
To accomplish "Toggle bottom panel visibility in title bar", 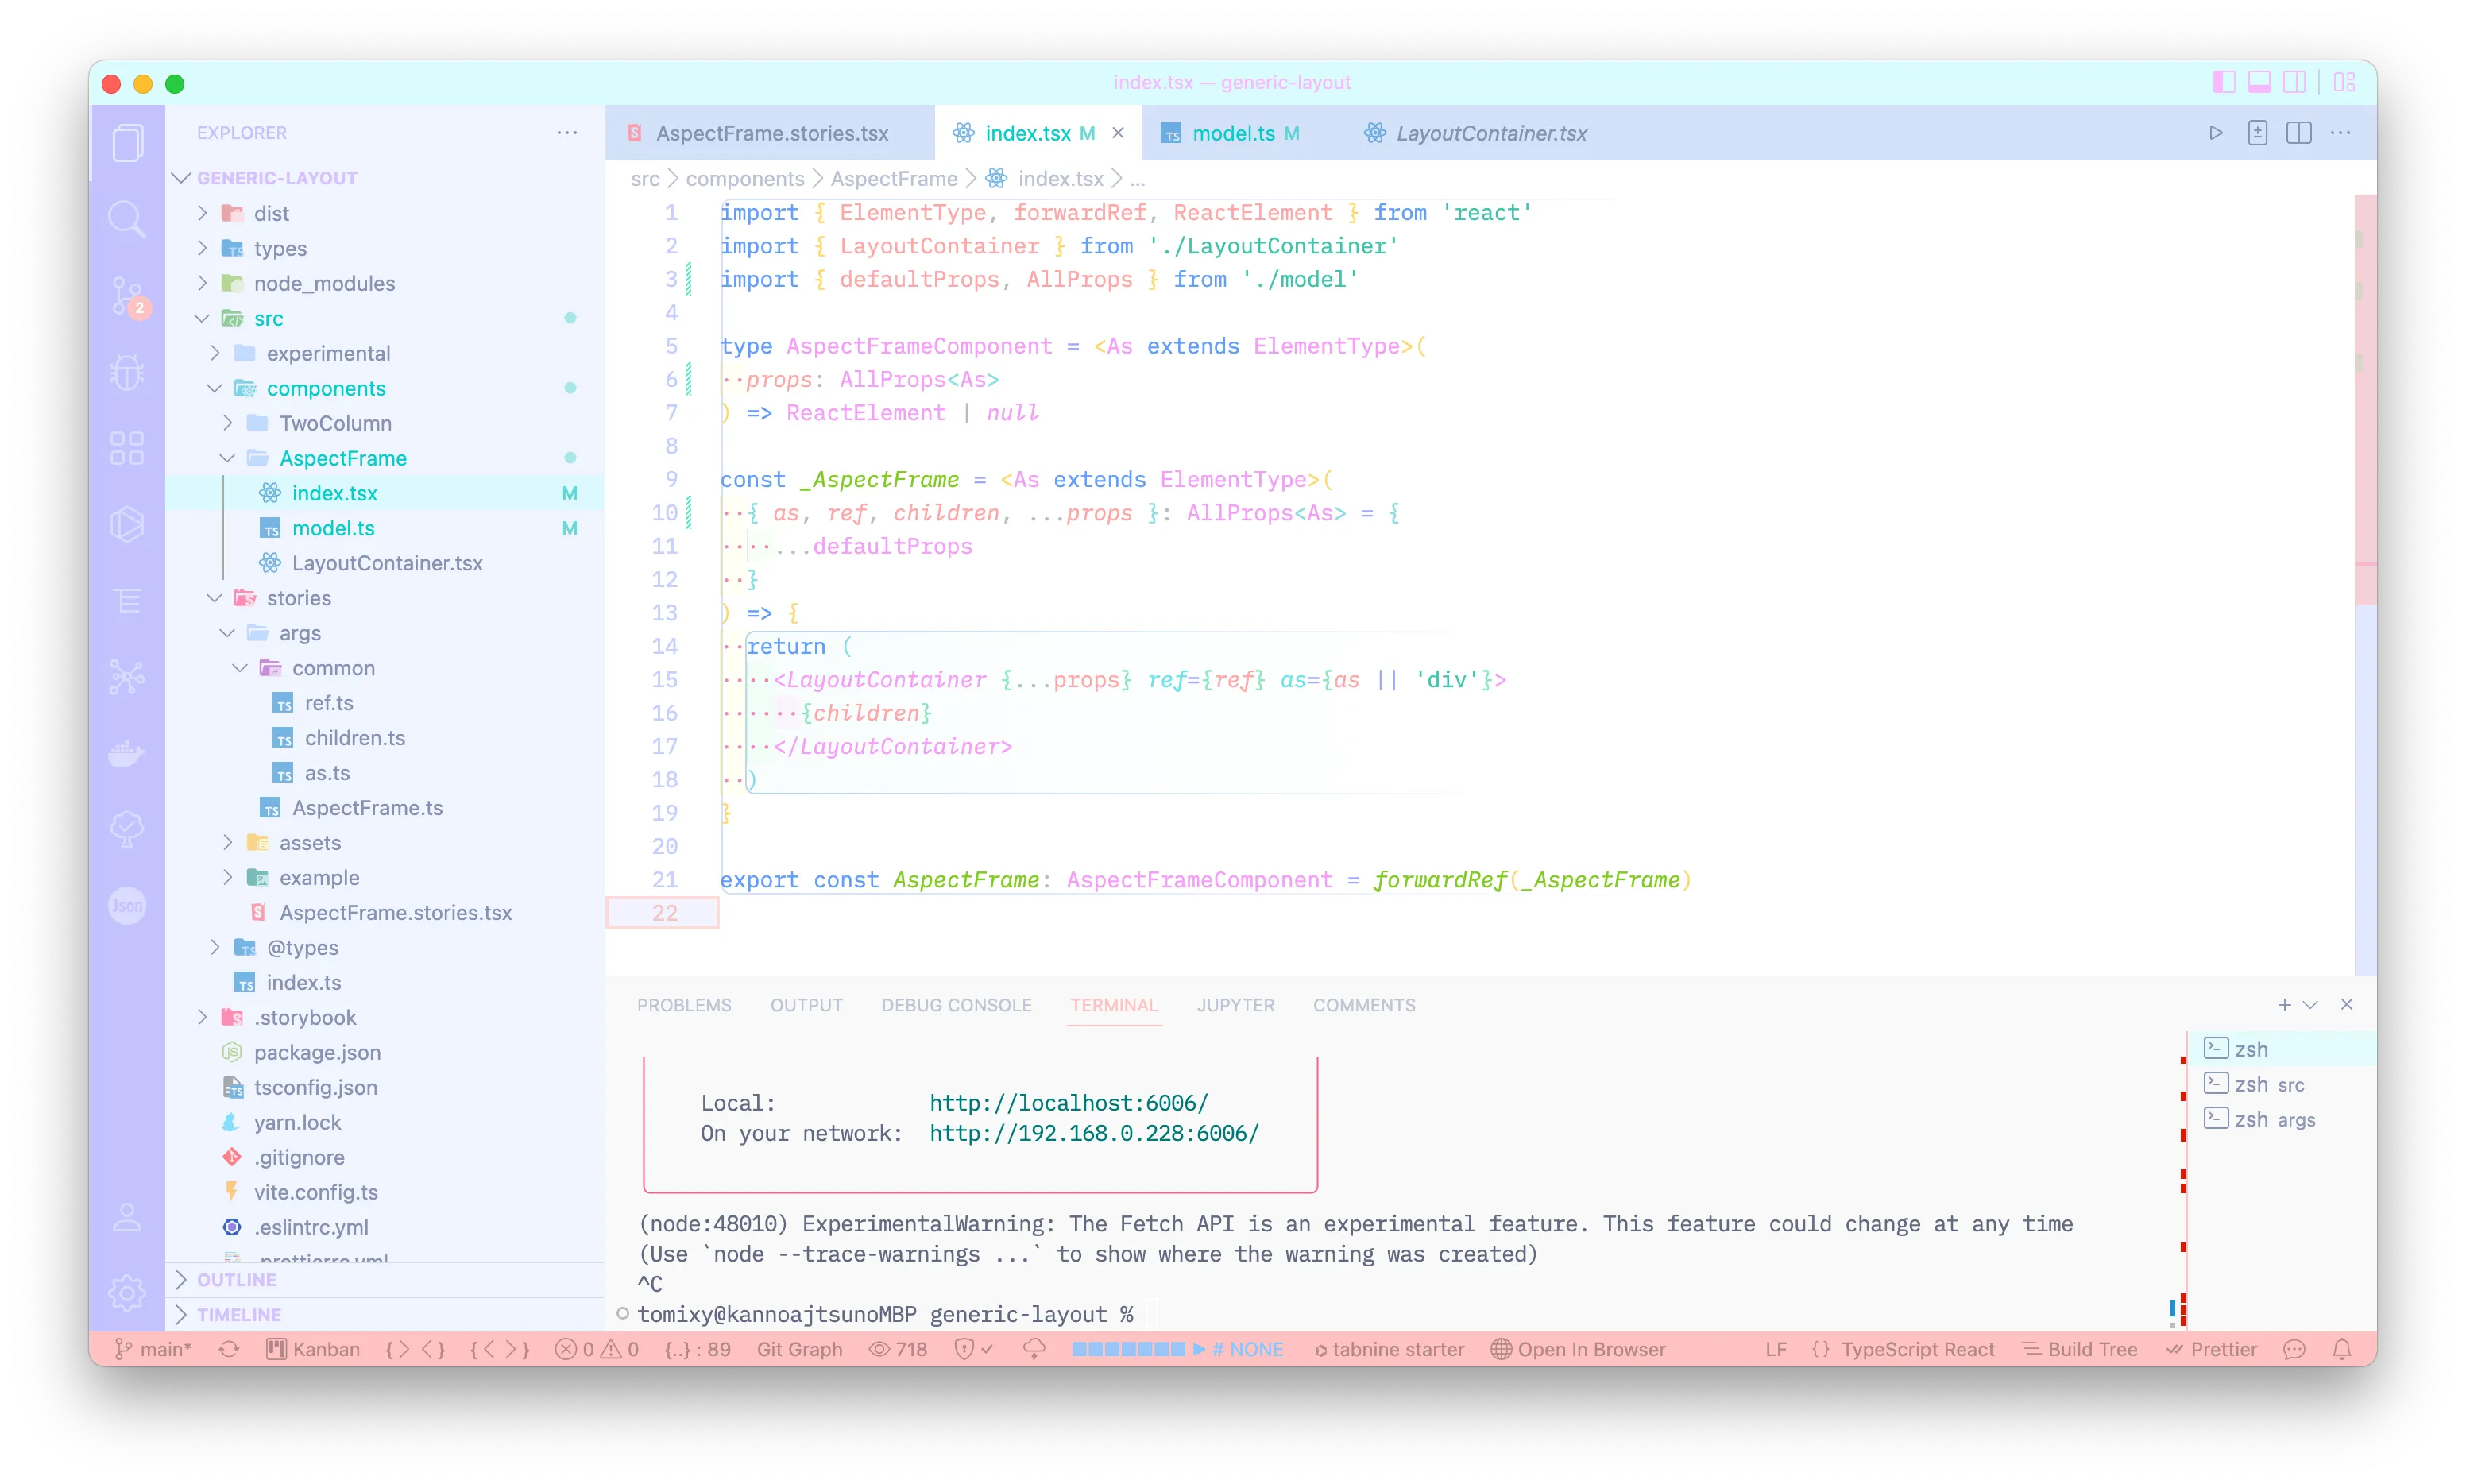I will coord(2259,82).
